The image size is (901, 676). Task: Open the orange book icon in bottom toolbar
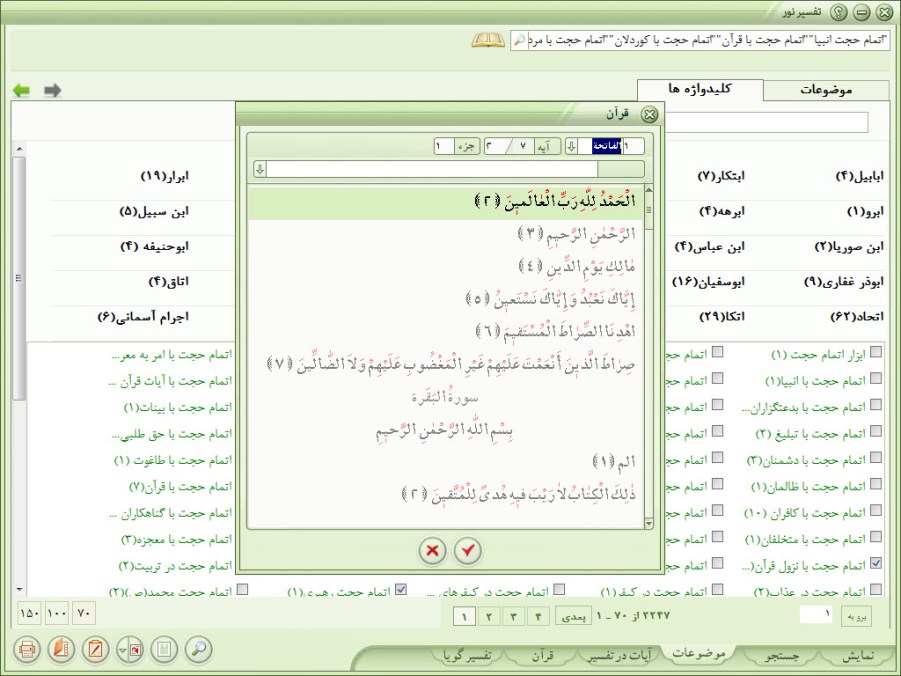(61, 650)
